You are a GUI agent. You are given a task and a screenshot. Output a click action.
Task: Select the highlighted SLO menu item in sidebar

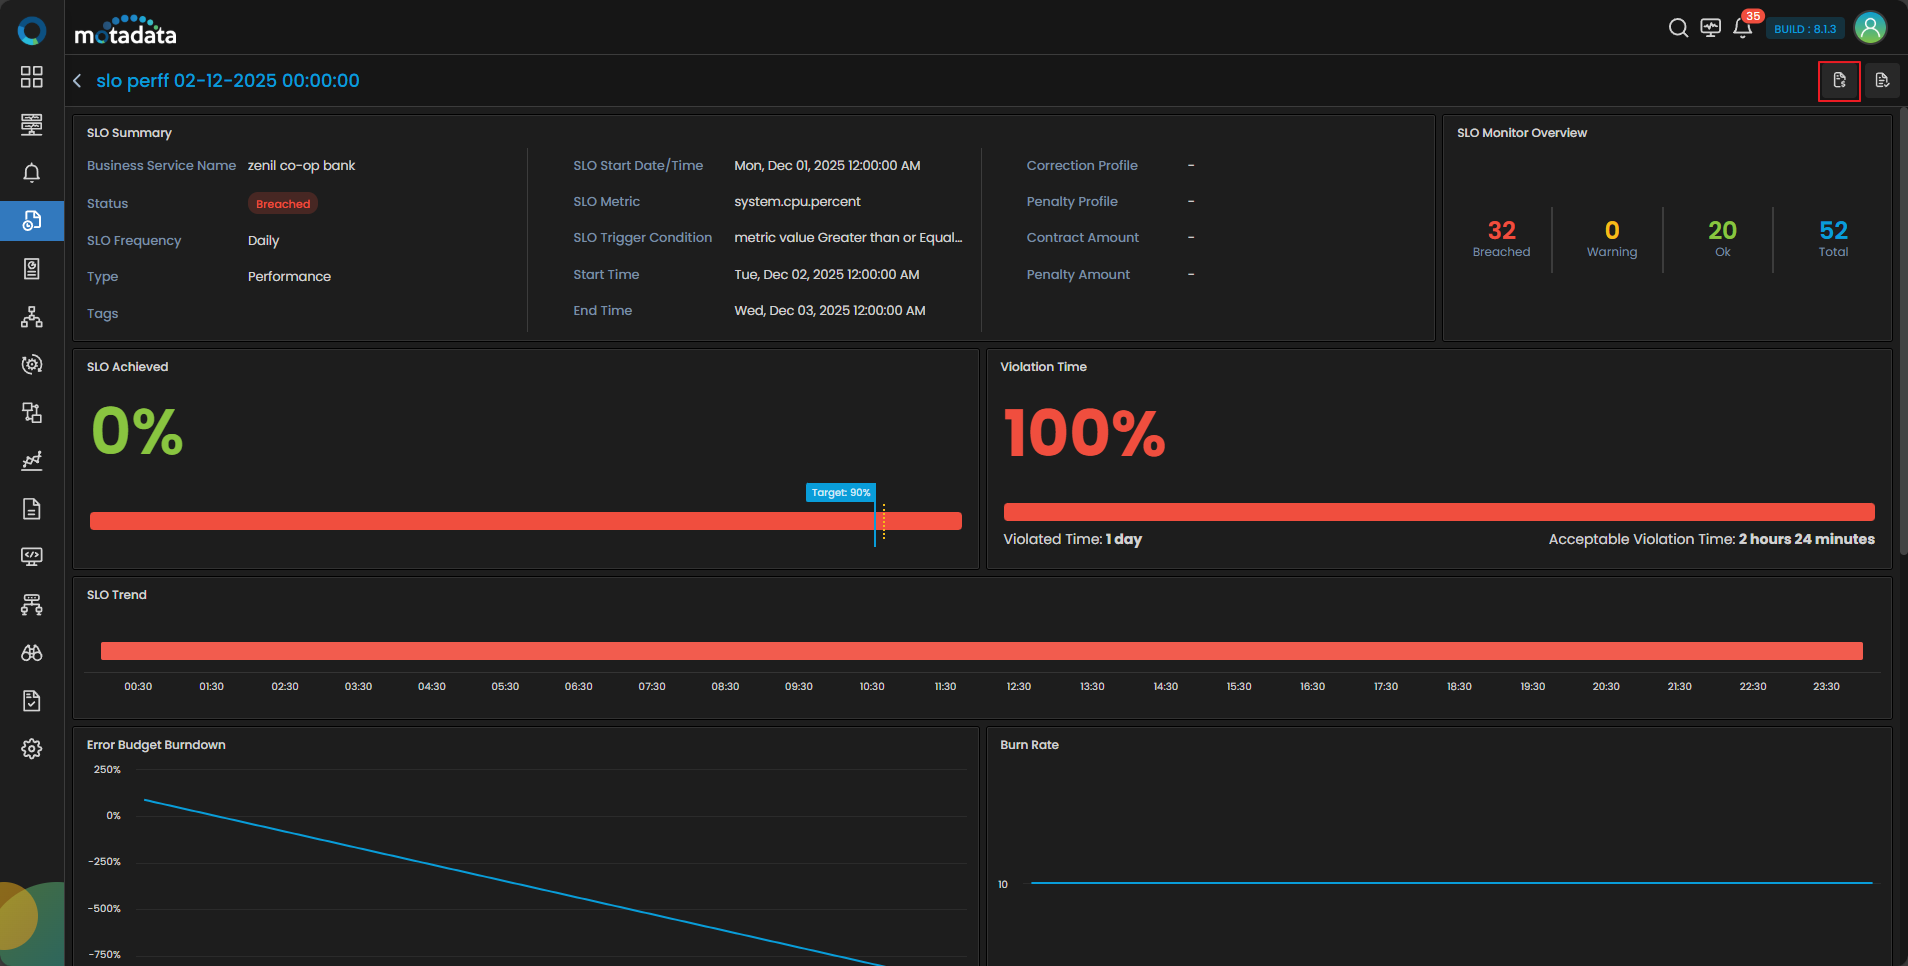click(x=32, y=221)
